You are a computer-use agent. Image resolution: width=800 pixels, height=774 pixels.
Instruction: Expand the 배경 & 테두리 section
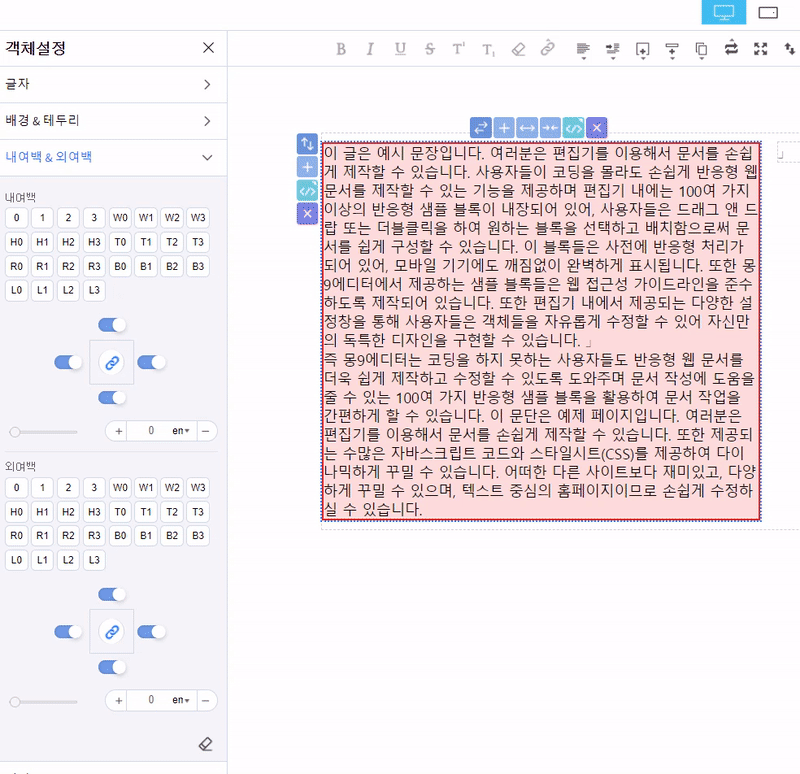click(x=110, y=121)
